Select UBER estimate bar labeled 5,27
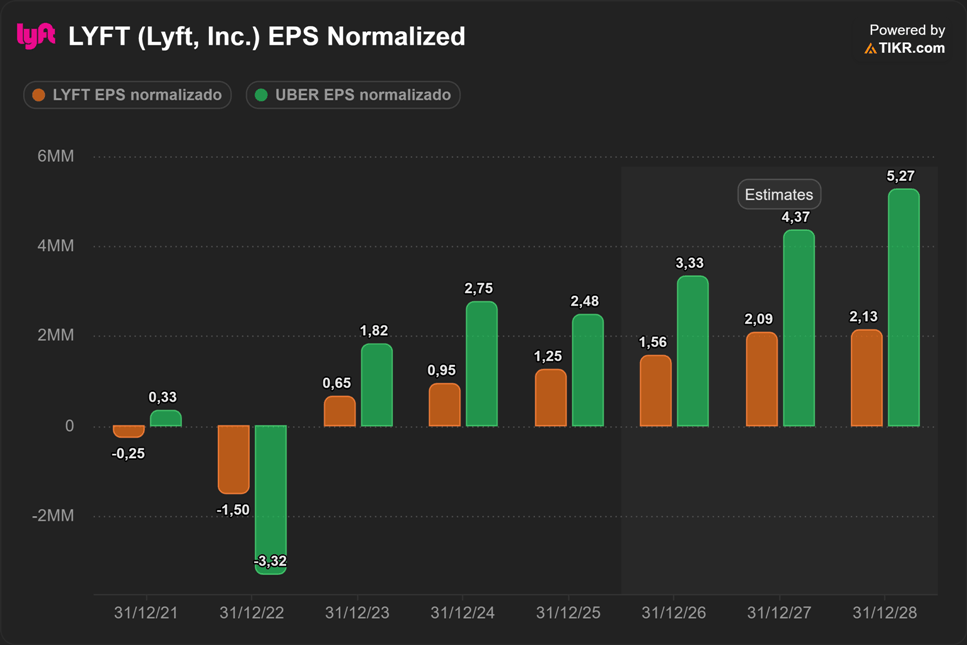Screen dimensions: 967x645 pos(903,308)
